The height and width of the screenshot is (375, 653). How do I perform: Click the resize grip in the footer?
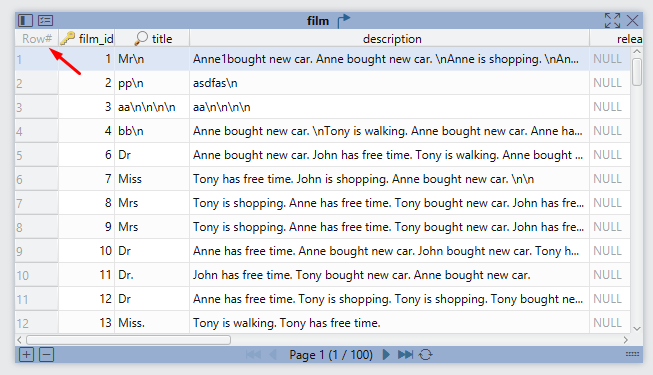[x=632, y=354]
